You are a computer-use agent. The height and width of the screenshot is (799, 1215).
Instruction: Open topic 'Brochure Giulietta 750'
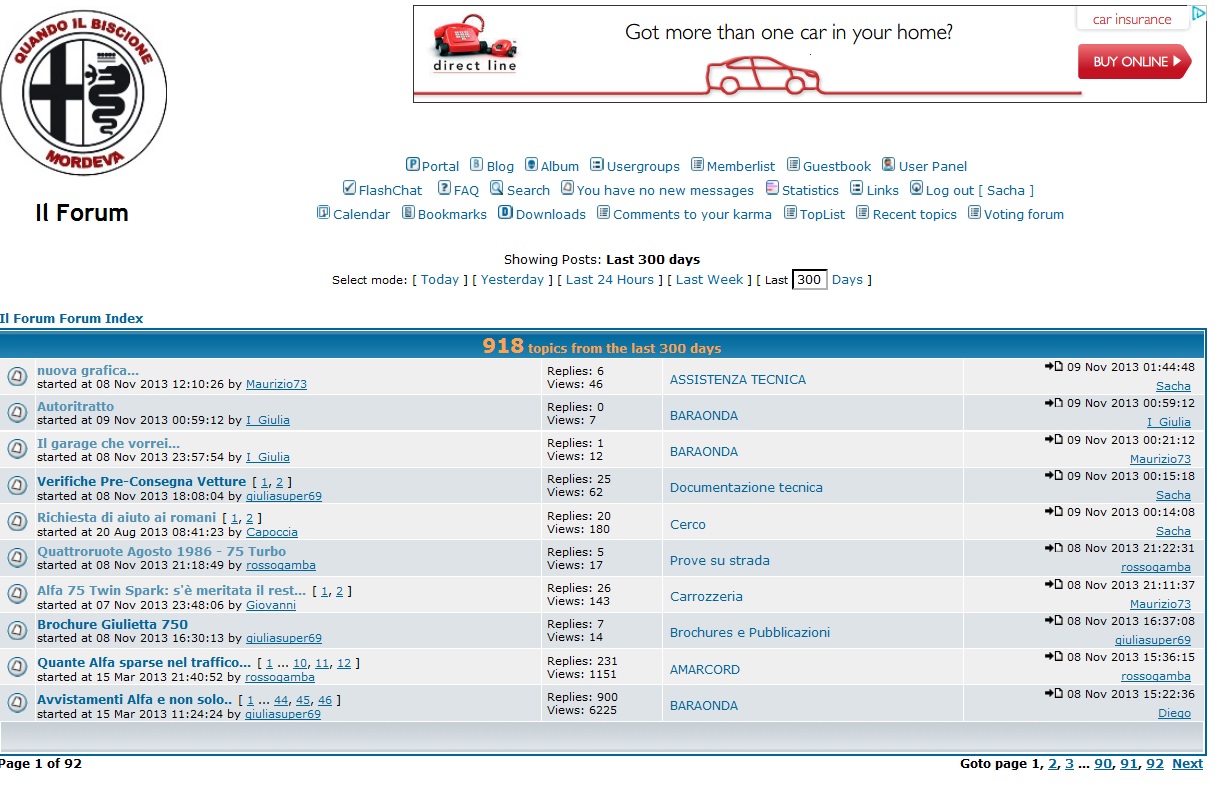click(x=112, y=624)
